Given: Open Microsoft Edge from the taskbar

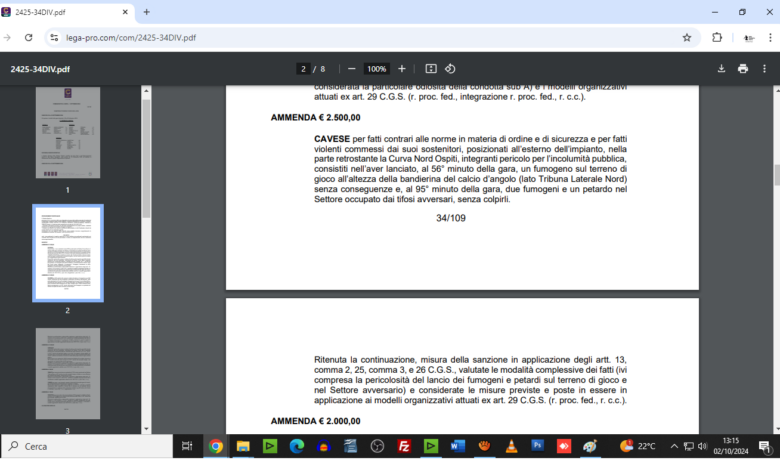Looking at the screenshot, I should point(296,446).
